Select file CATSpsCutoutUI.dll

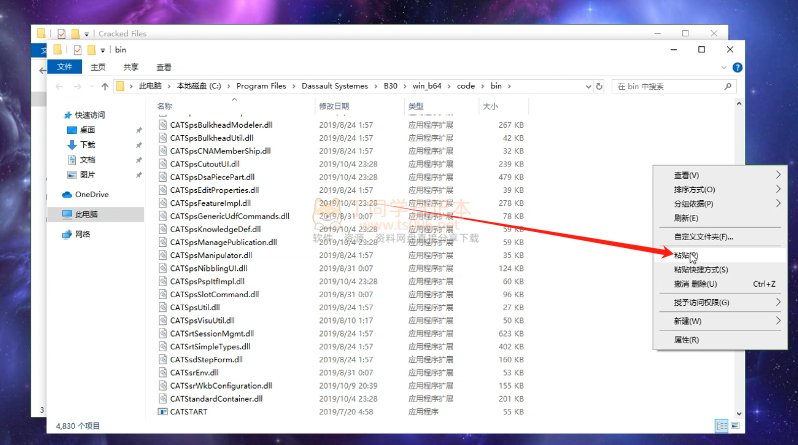pyautogui.click(x=205, y=164)
